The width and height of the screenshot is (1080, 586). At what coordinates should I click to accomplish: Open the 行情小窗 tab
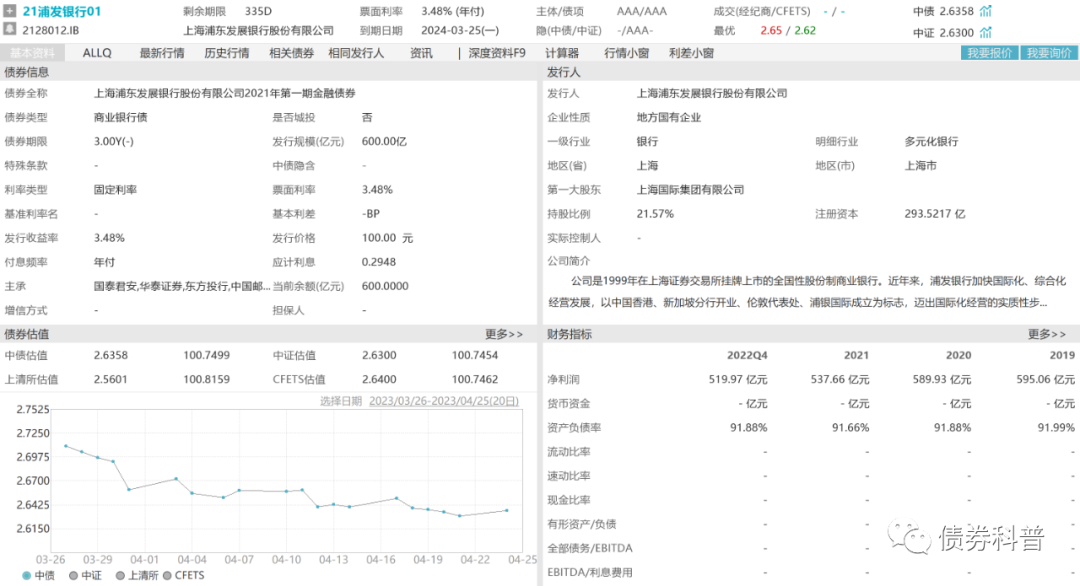[627, 53]
